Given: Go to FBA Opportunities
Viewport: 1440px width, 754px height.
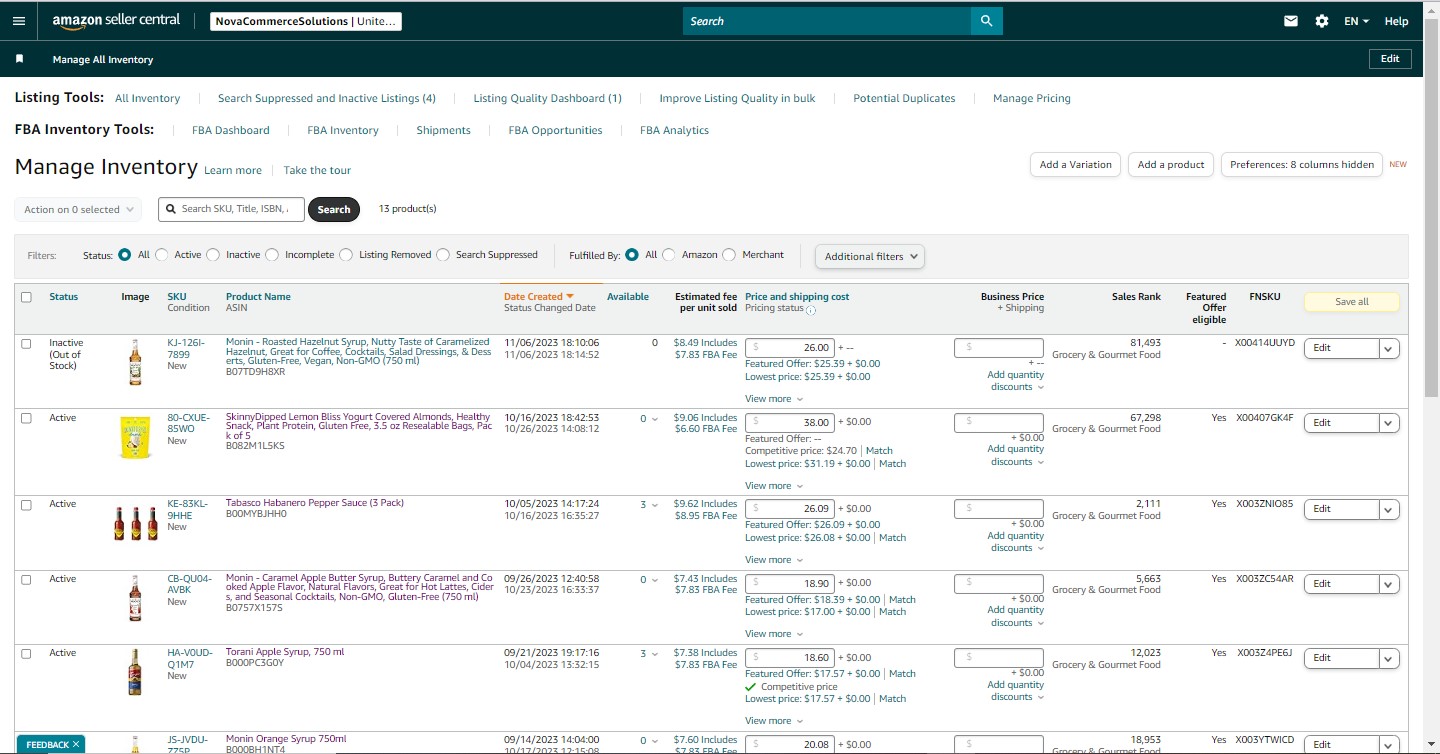Looking at the screenshot, I should tap(555, 130).
